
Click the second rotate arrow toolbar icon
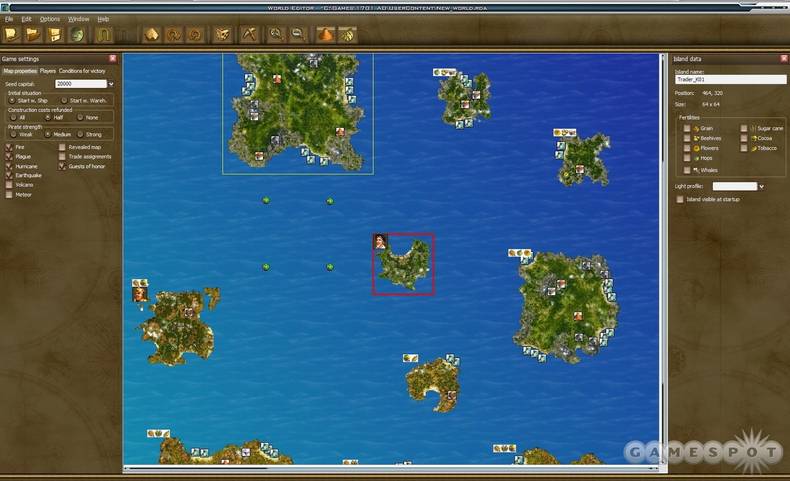pos(195,35)
